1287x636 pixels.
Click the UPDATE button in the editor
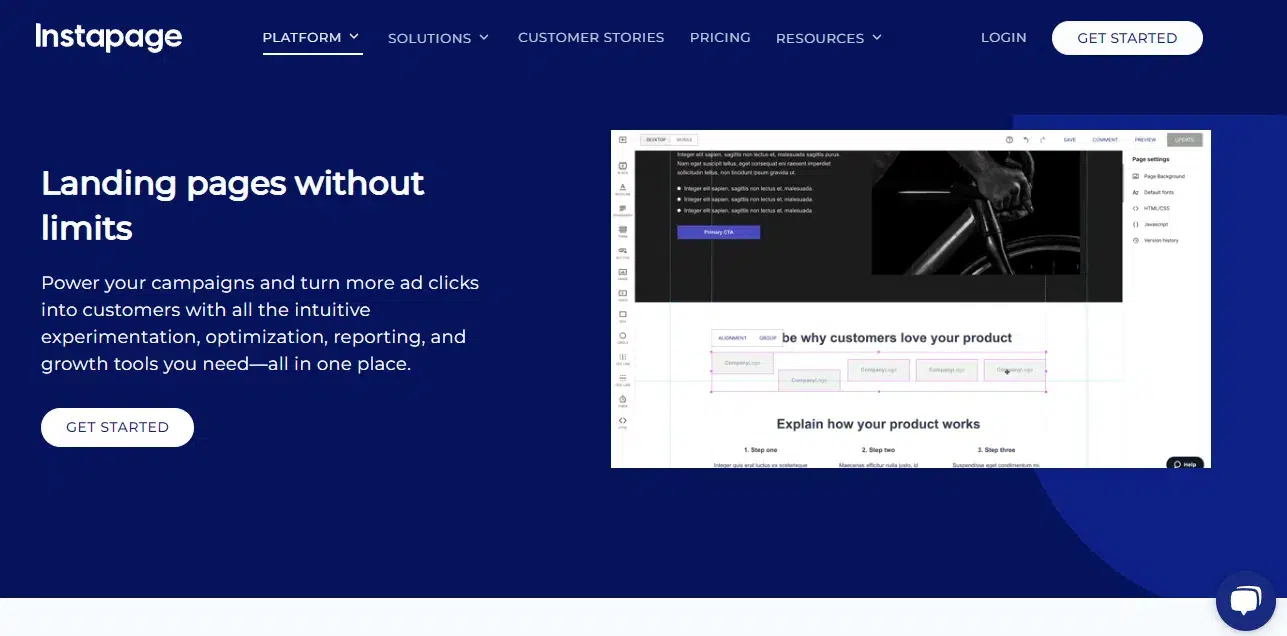point(1185,140)
